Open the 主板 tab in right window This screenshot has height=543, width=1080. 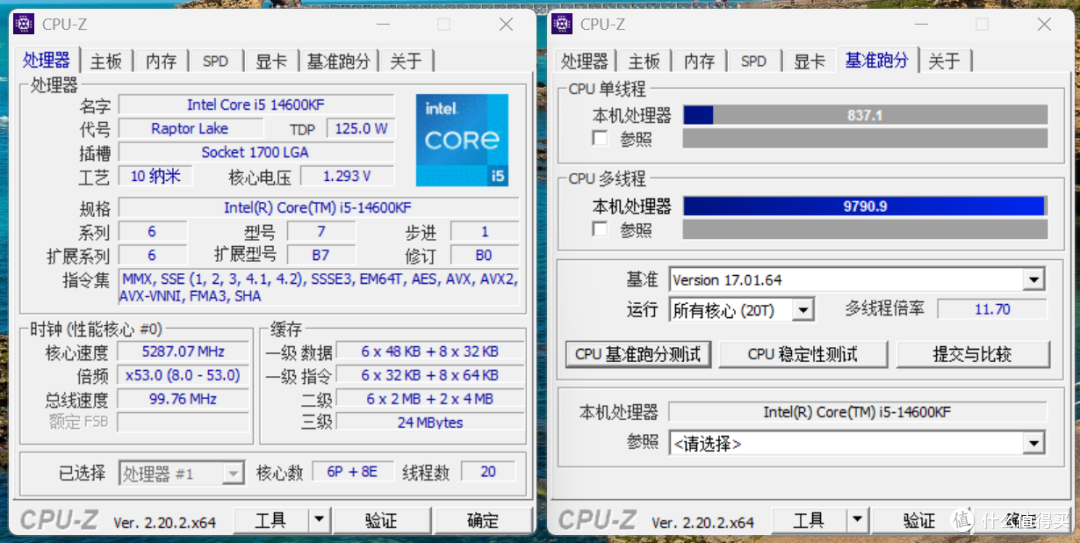pos(644,61)
